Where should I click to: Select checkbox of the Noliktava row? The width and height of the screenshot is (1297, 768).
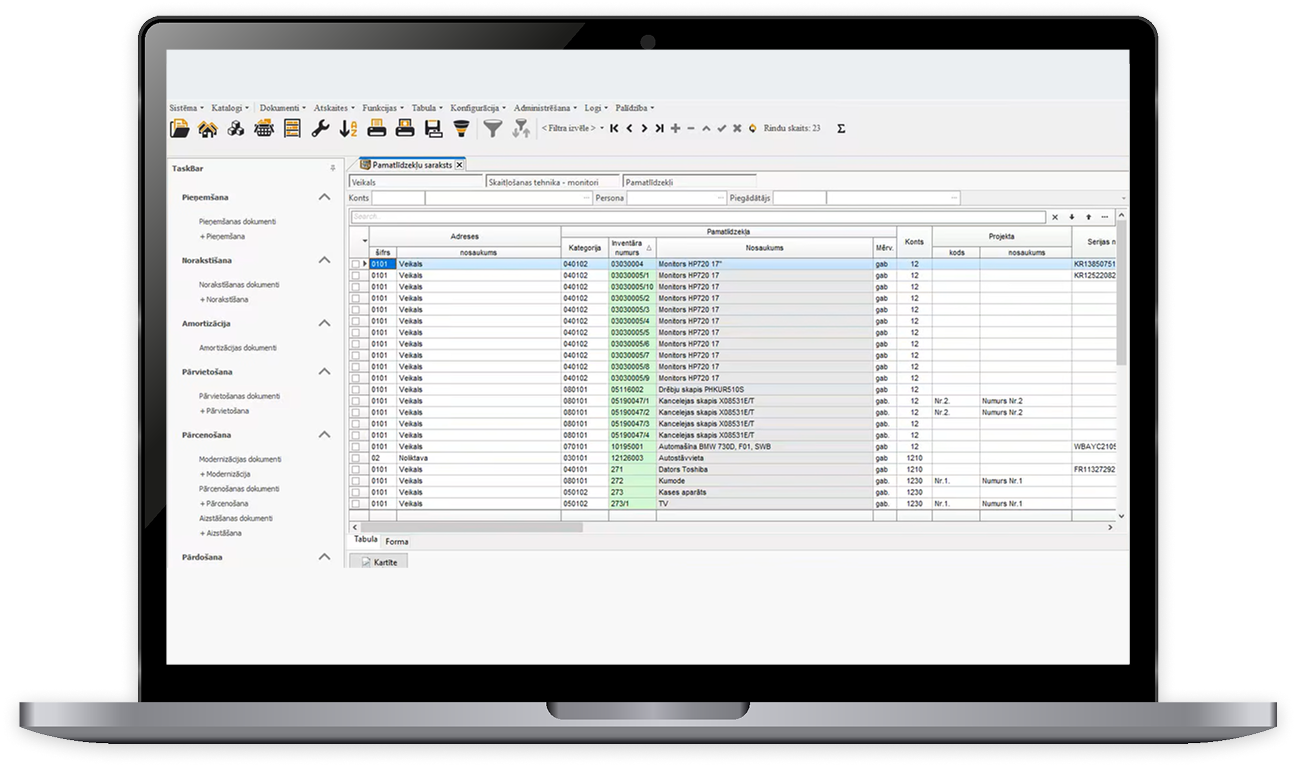(x=356, y=458)
